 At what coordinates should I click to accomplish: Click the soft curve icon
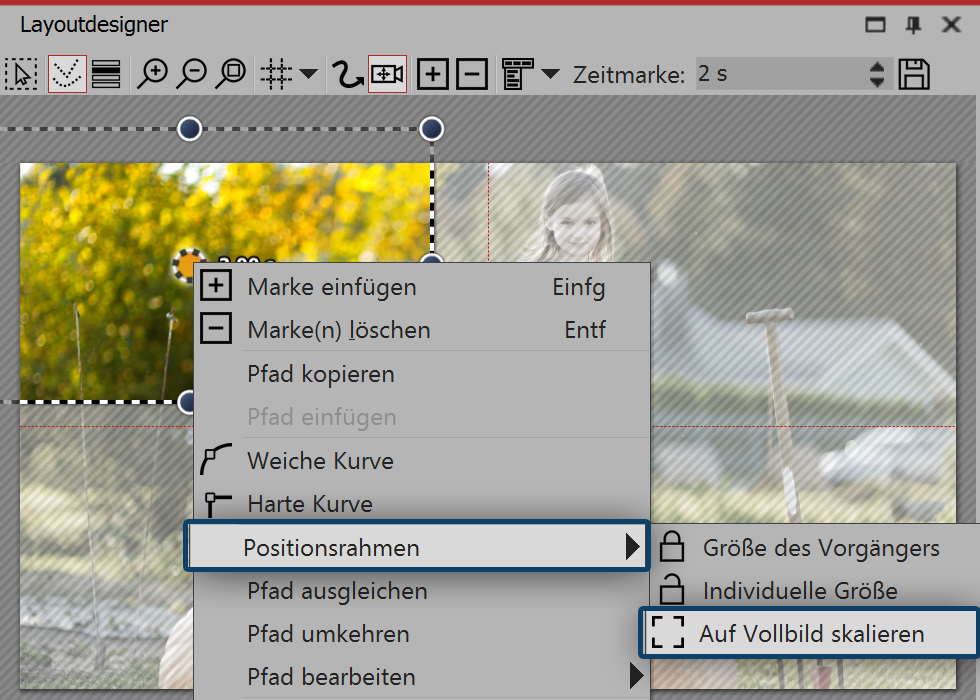tap(216, 459)
